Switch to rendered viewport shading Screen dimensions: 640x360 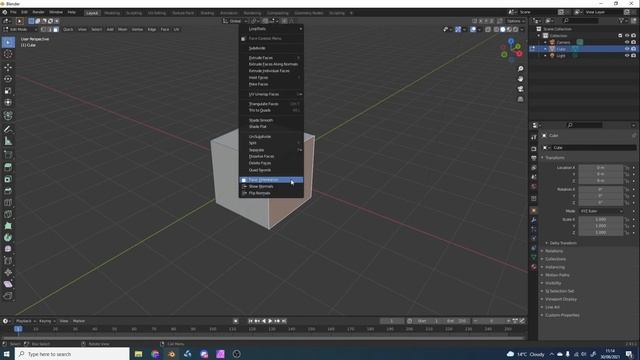(x=516, y=29)
